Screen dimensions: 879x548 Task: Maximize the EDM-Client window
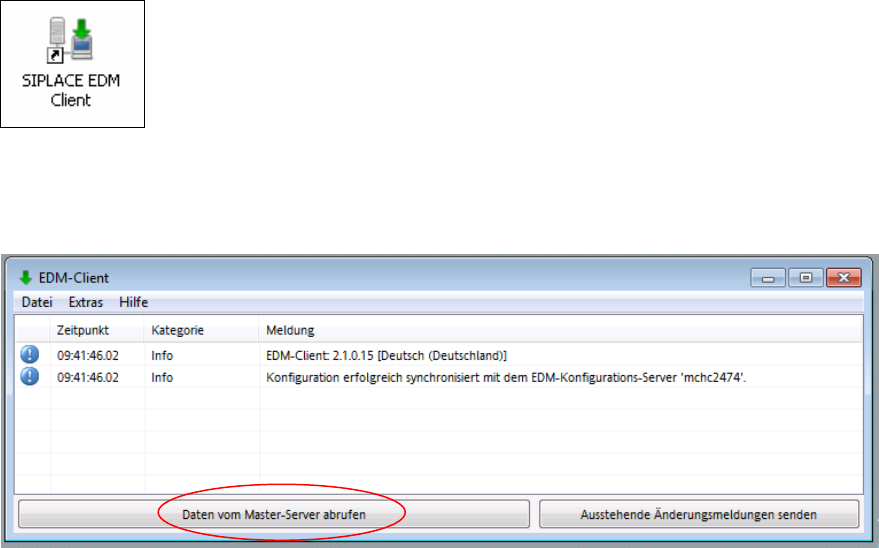(x=806, y=278)
